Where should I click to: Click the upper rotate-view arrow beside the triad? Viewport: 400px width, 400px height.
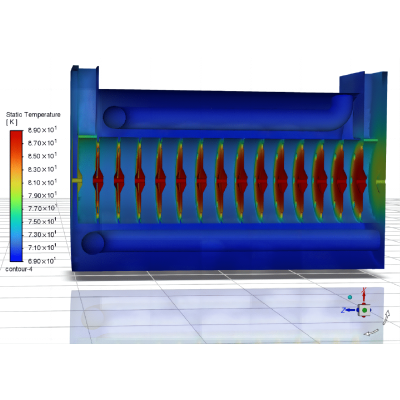(x=386, y=318)
